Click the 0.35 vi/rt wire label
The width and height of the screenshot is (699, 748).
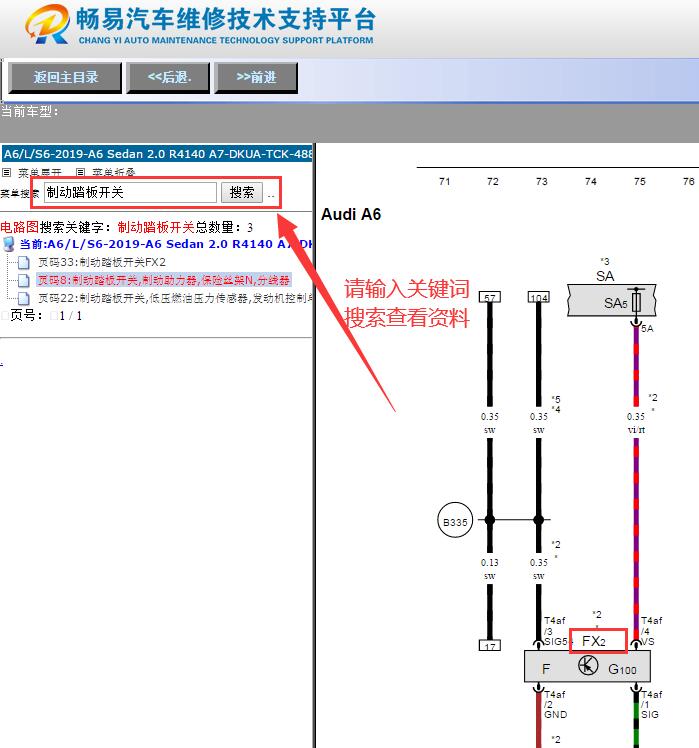tap(636, 423)
